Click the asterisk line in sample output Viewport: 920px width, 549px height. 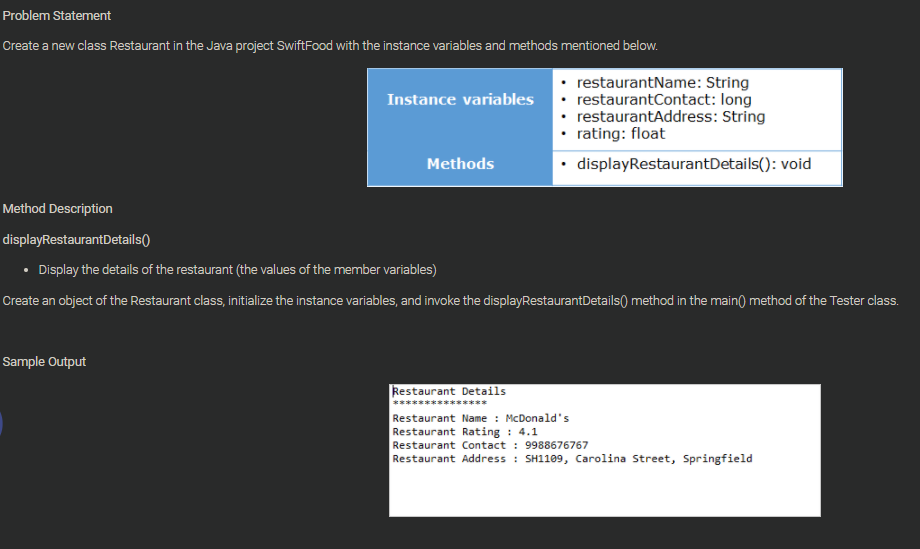click(x=439, y=403)
